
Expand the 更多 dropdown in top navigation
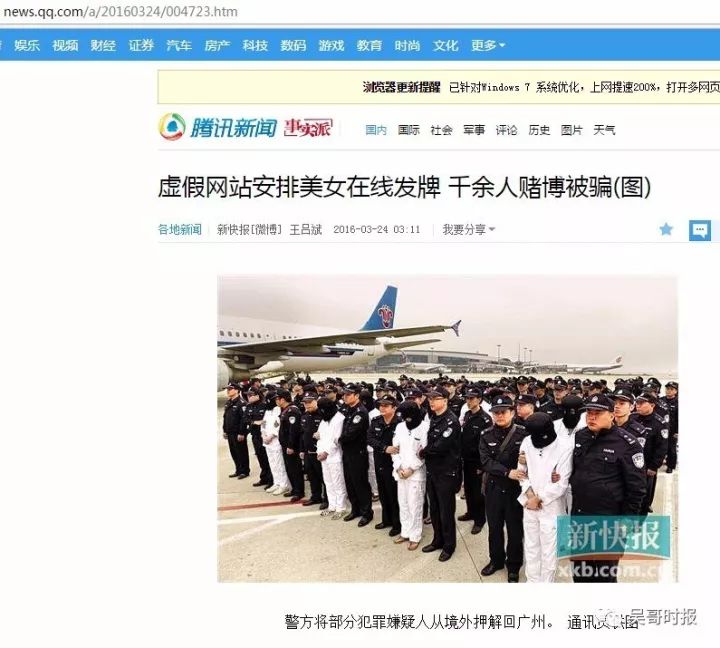tap(488, 45)
